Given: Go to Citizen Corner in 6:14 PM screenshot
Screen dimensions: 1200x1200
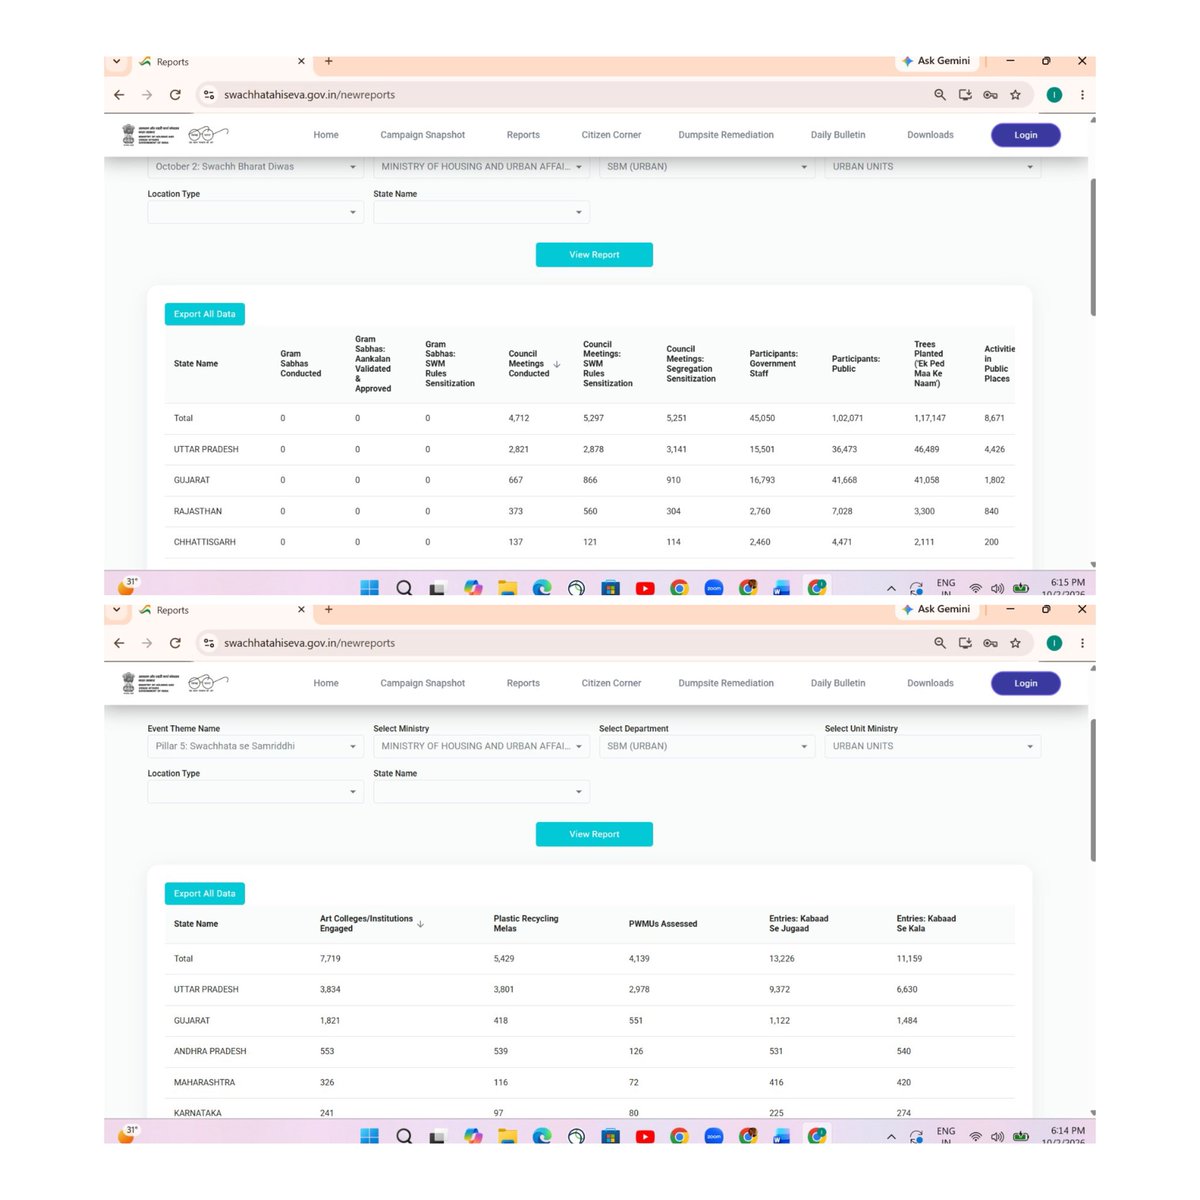Looking at the screenshot, I should pos(611,684).
